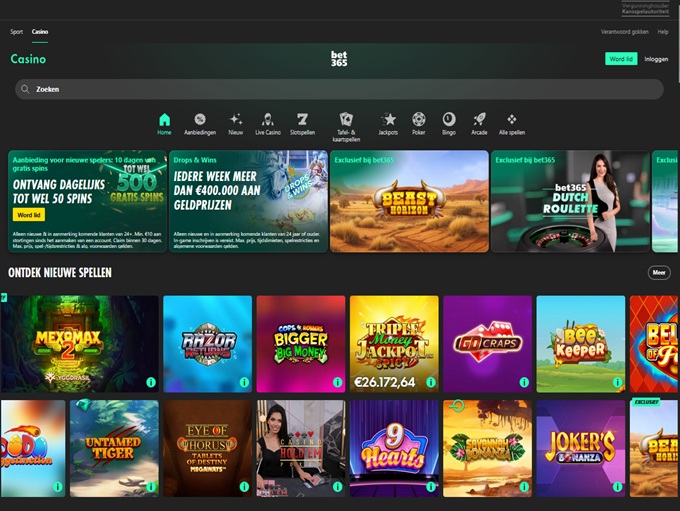Click the green Word lid header button
Screen dimensions: 680x511
(x=621, y=59)
